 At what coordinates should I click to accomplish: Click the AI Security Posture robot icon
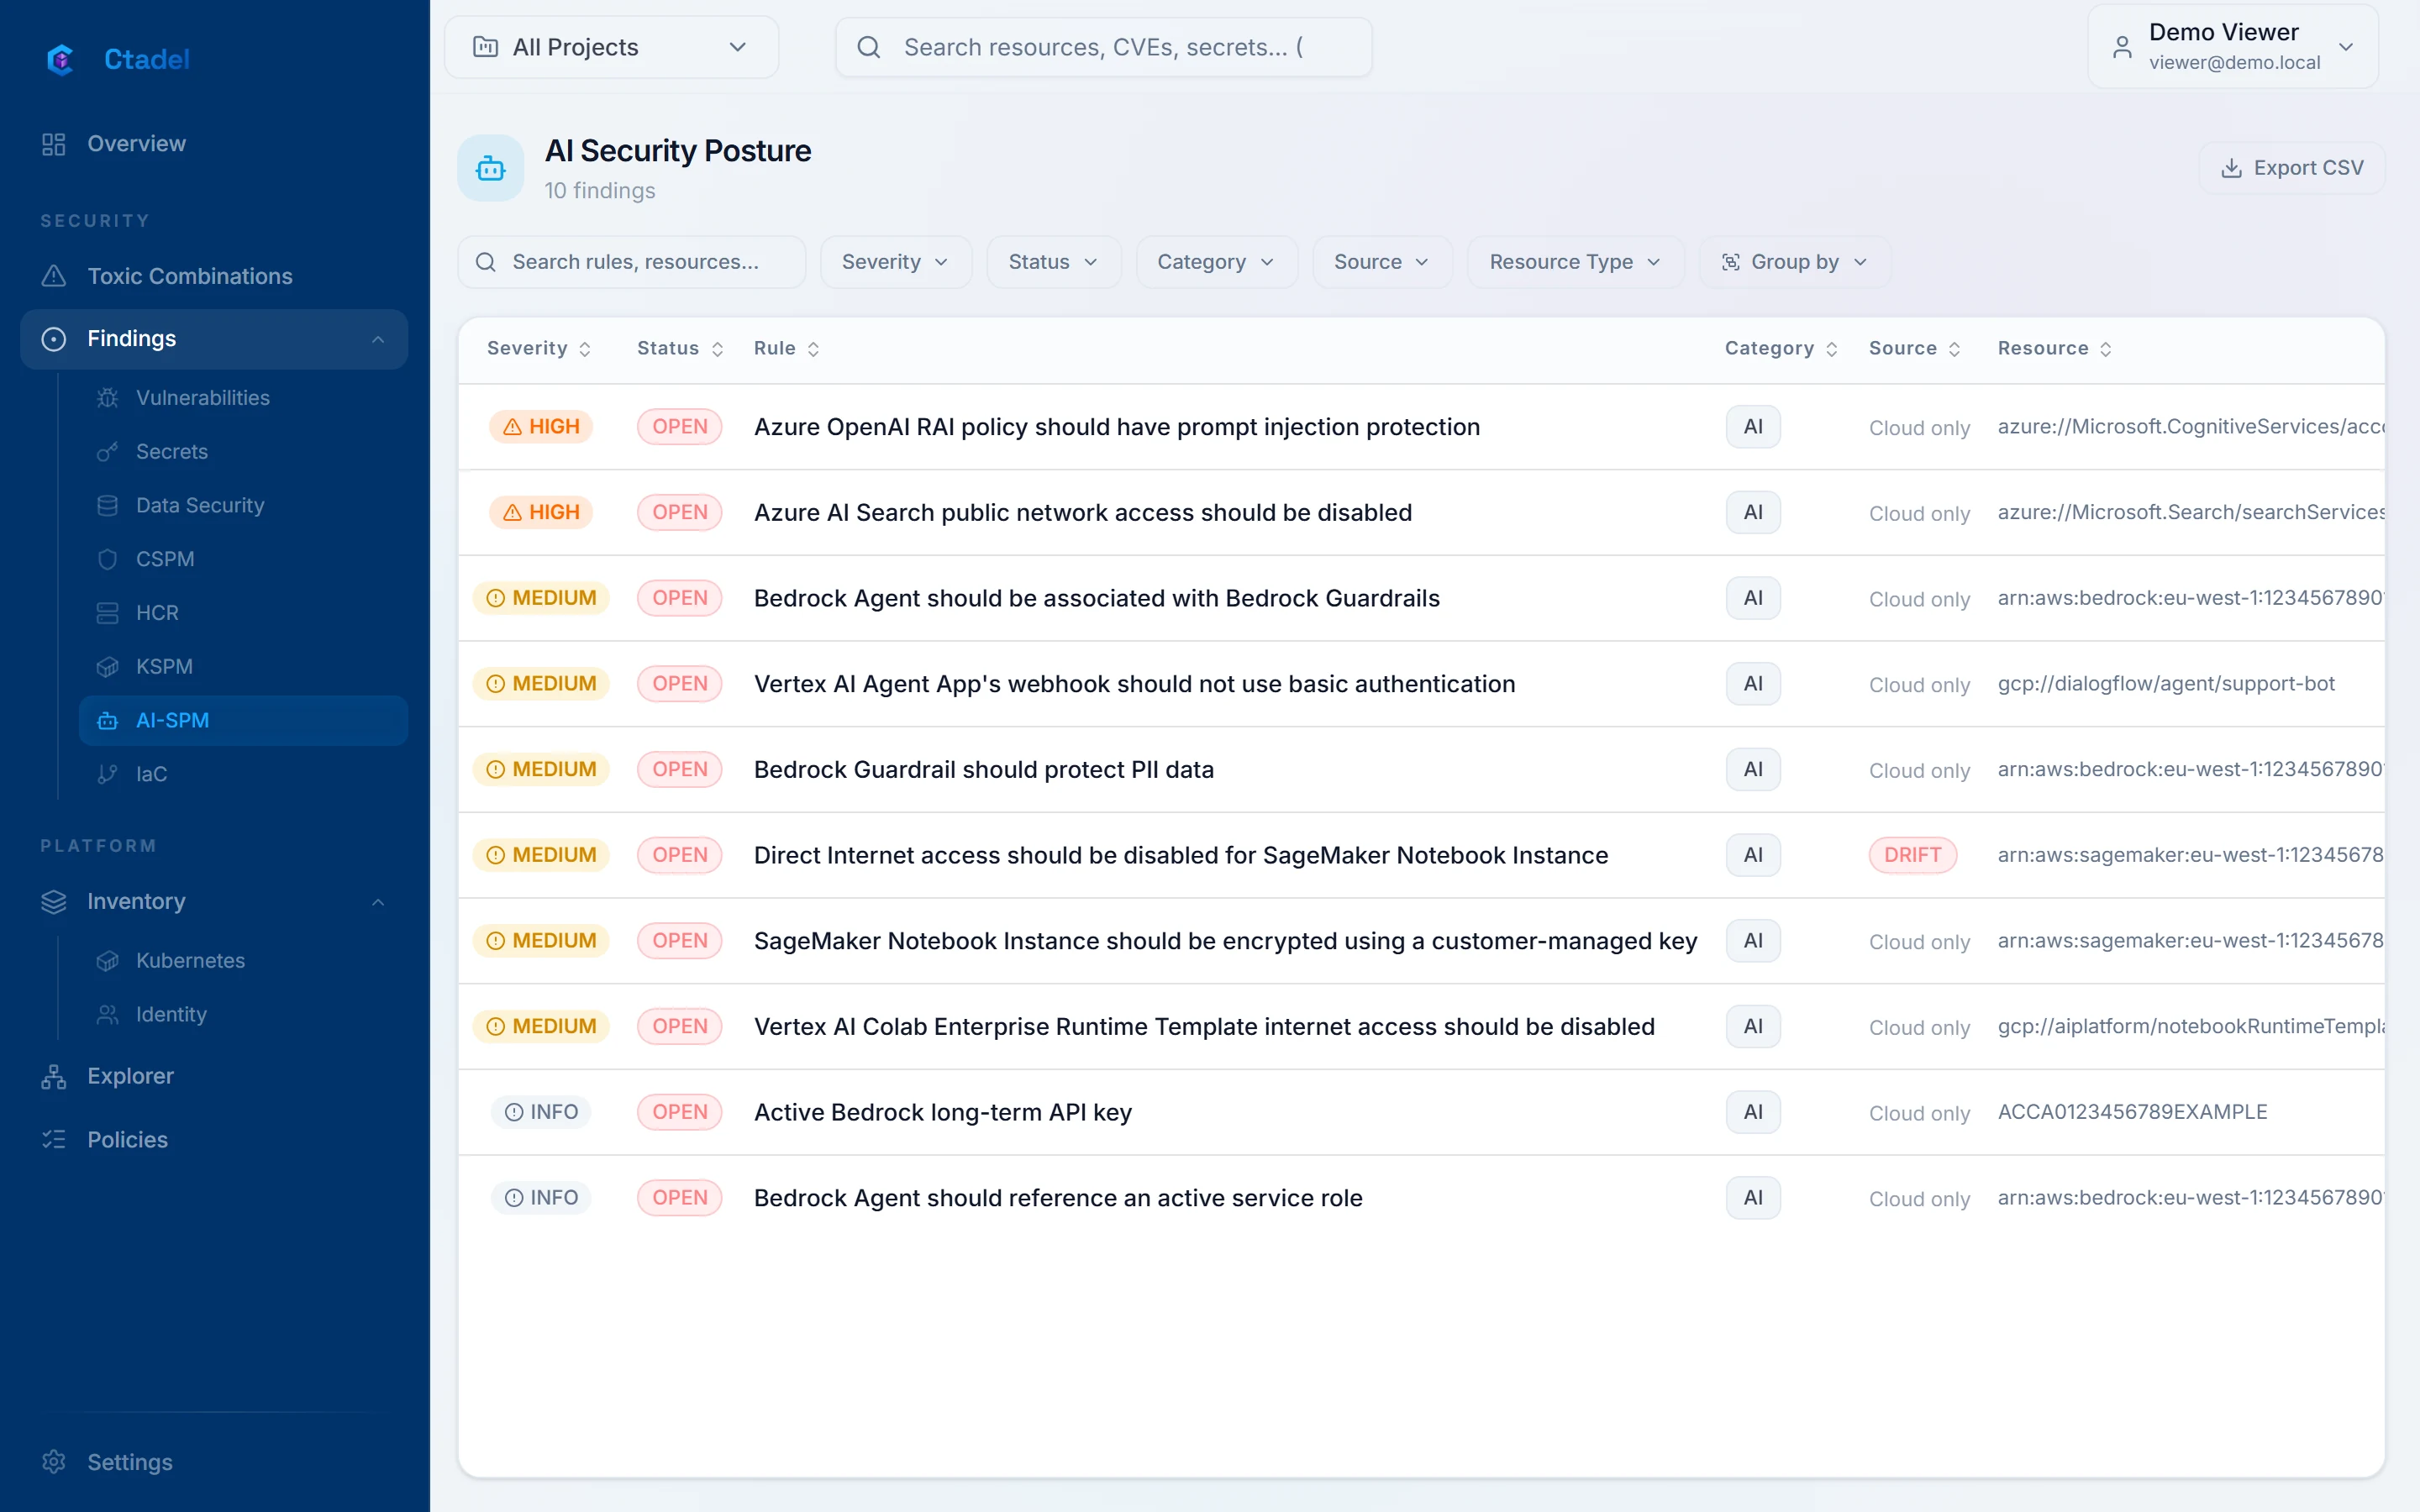click(490, 168)
